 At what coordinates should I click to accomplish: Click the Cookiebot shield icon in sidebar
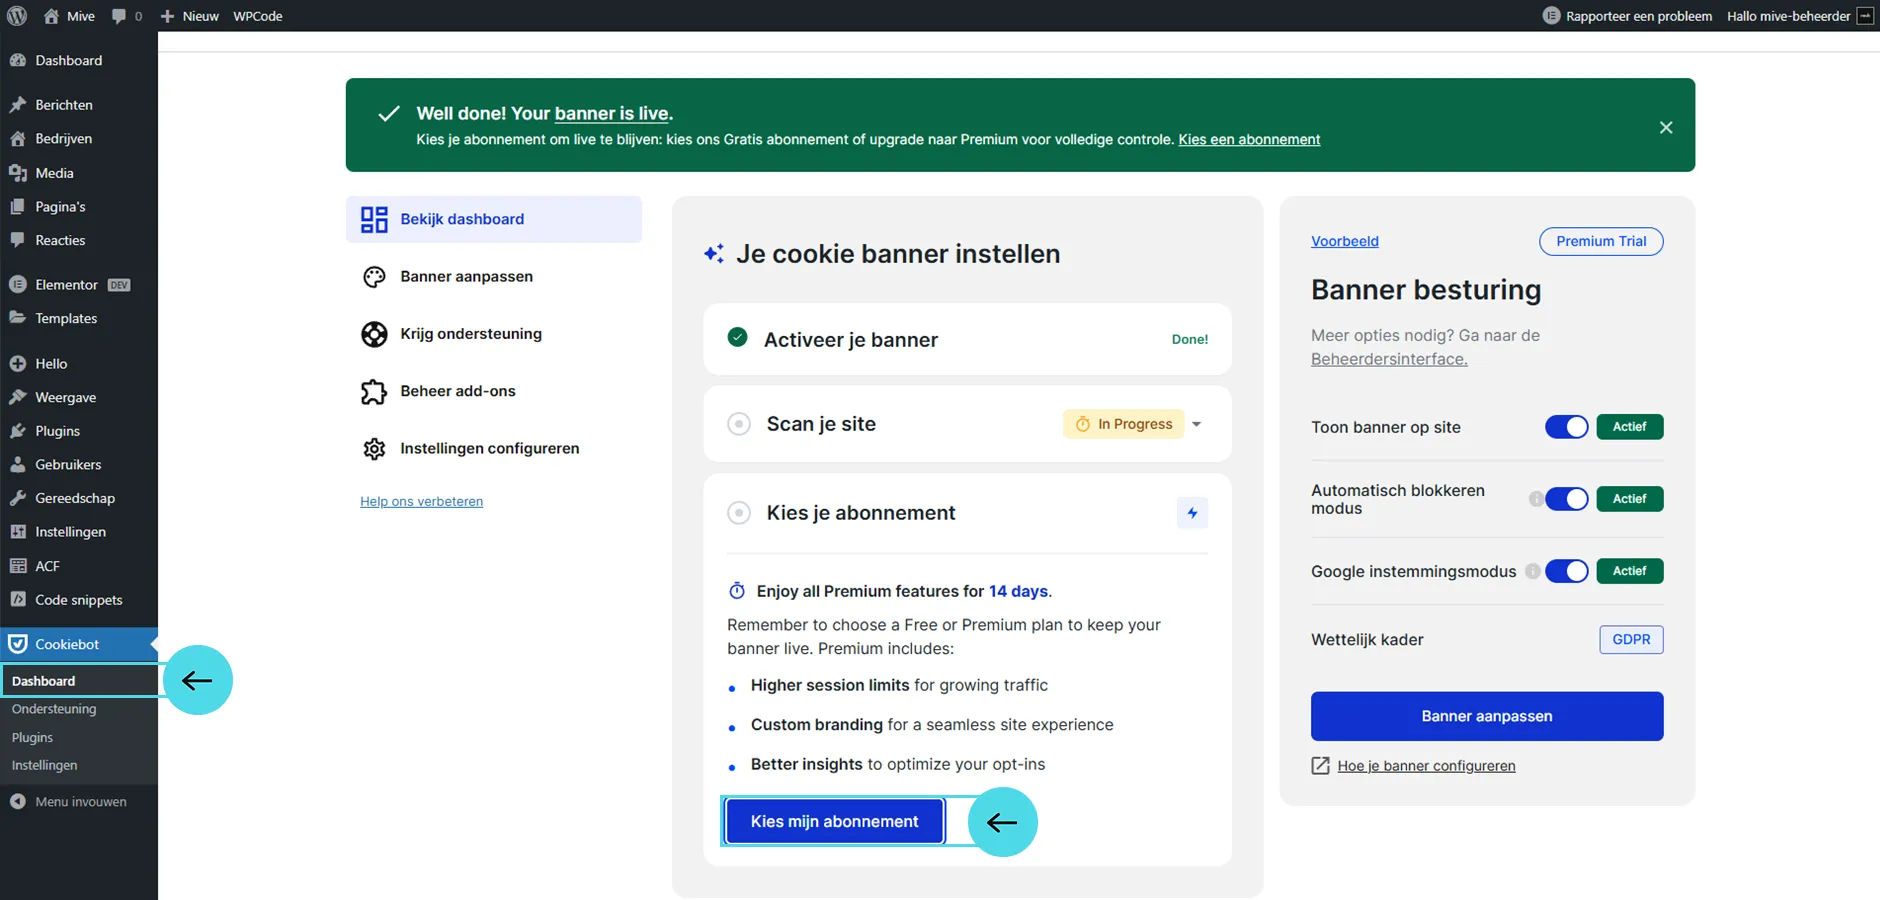pos(18,644)
